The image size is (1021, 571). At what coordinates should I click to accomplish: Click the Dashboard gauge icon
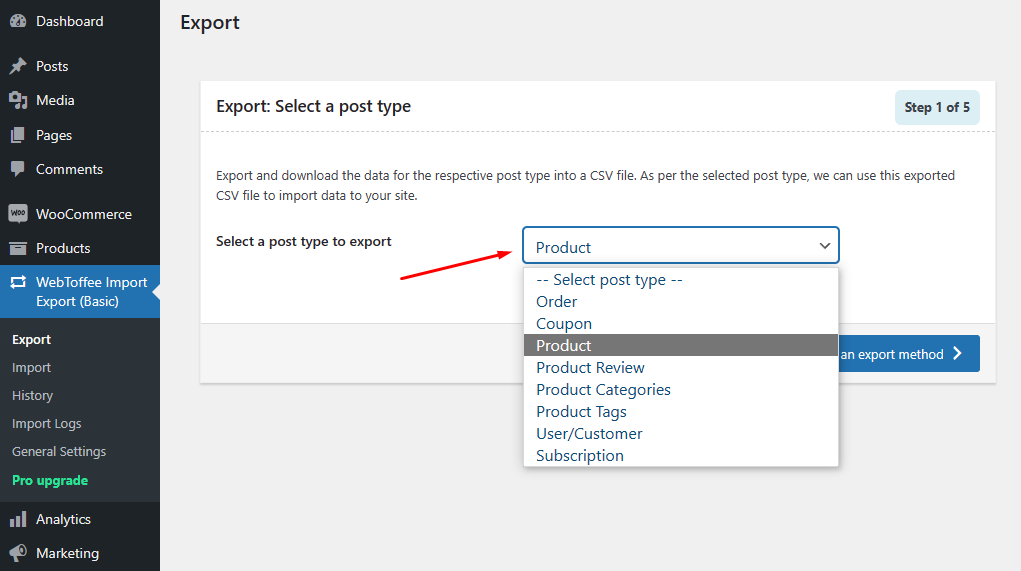tap(18, 21)
